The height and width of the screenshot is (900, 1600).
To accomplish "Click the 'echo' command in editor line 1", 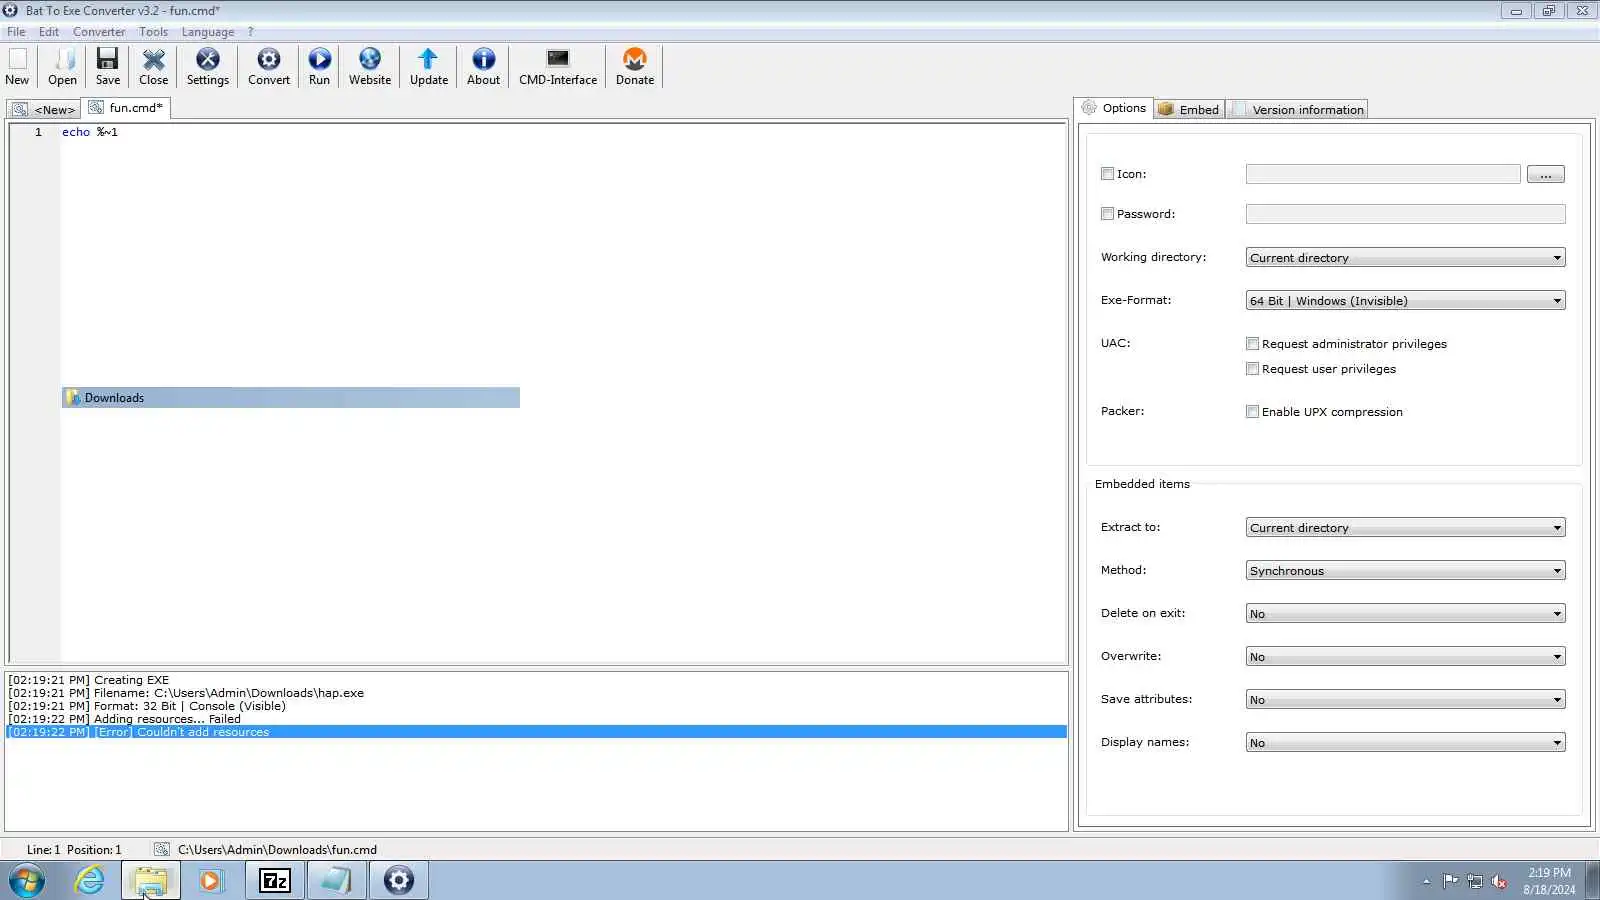I will tap(76, 132).
